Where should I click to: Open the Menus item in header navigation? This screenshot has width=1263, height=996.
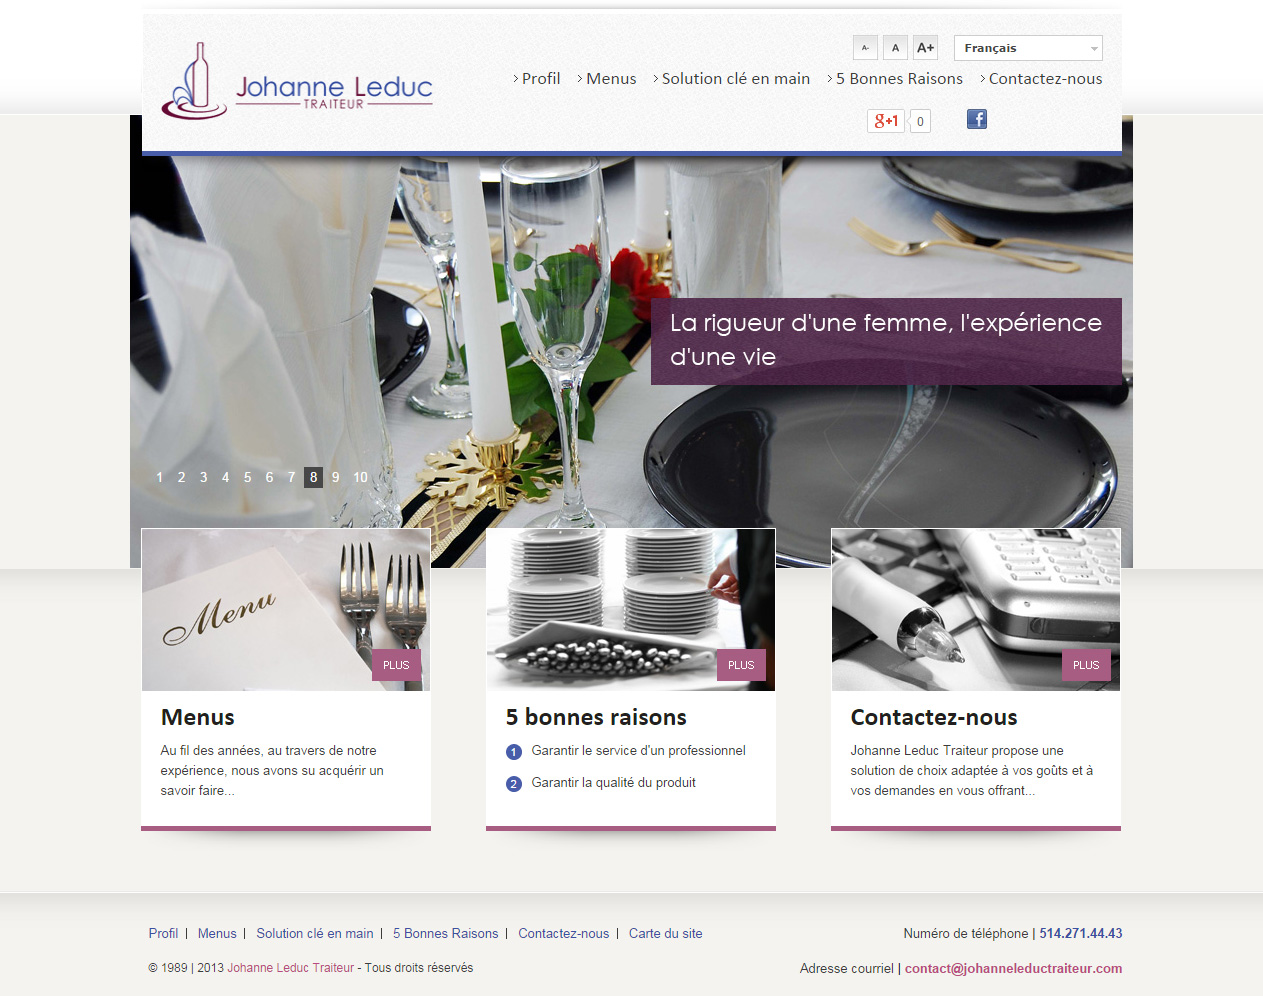tap(610, 78)
